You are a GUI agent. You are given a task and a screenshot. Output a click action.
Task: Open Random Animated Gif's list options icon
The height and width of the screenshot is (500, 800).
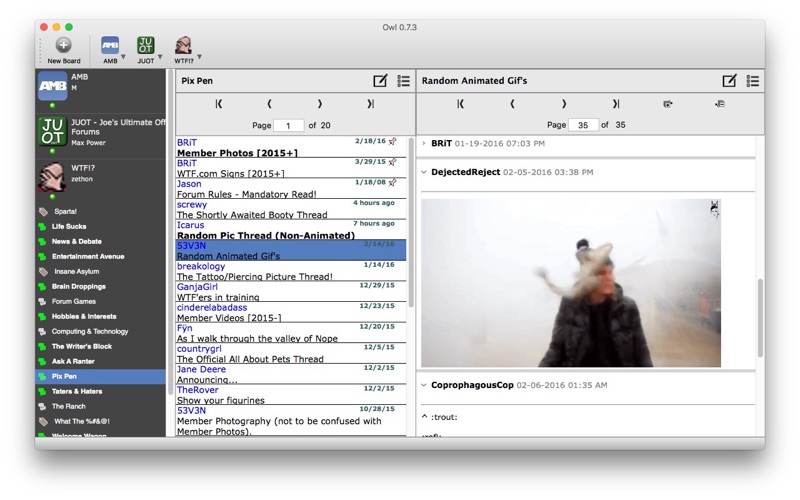coord(753,81)
